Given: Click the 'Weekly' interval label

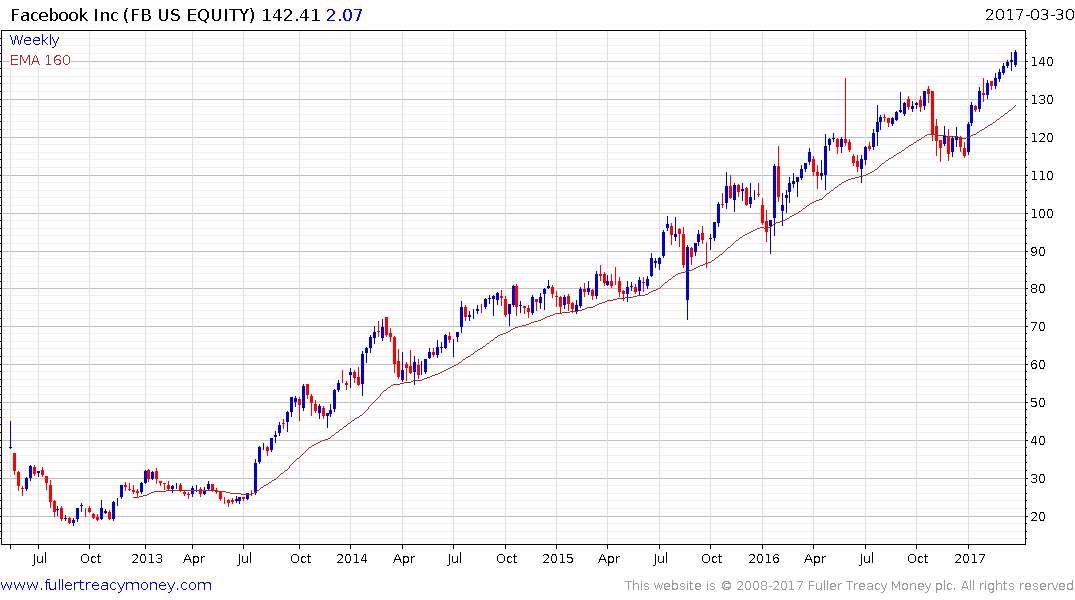Looking at the screenshot, I should [34, 40].
